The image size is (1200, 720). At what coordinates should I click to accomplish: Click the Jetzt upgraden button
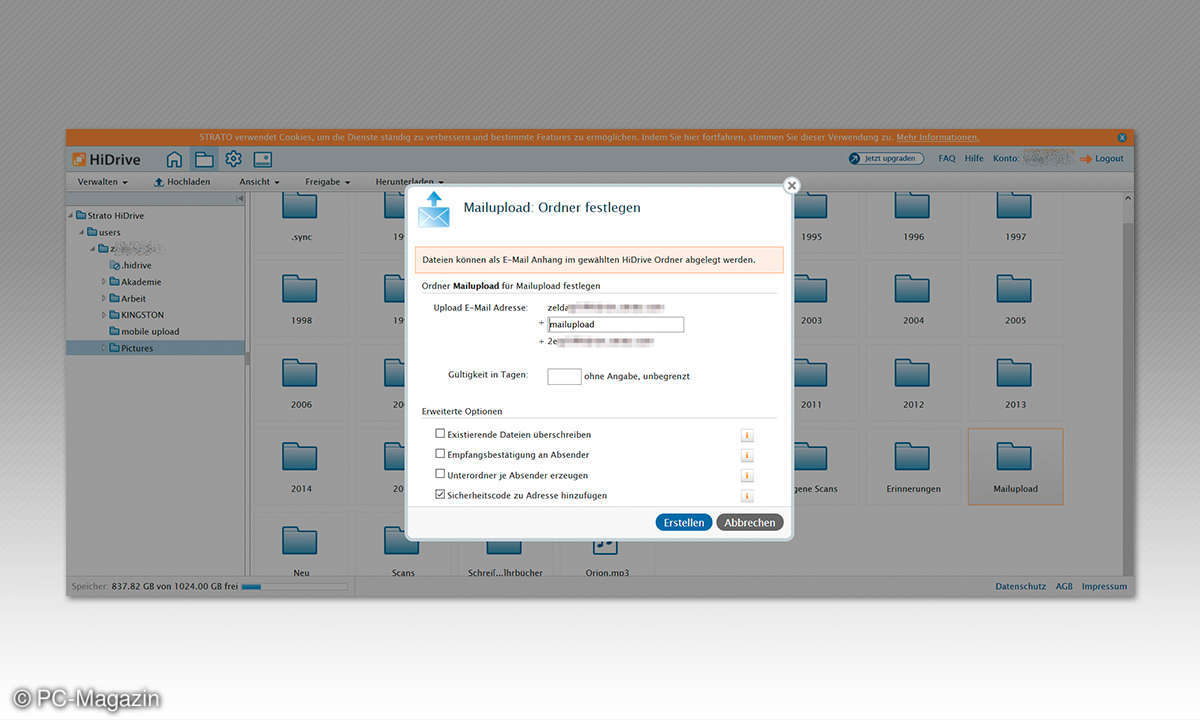(886, 158)
